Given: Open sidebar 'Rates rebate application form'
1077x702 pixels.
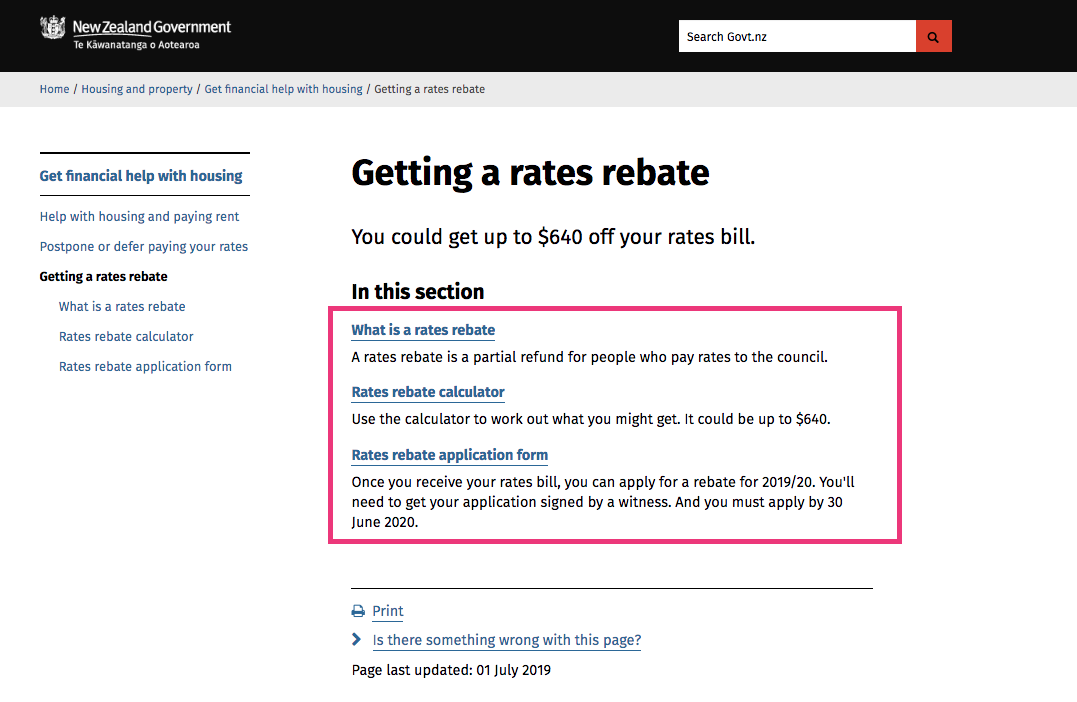Looking at the screenshot, I should tap(146, 367).
